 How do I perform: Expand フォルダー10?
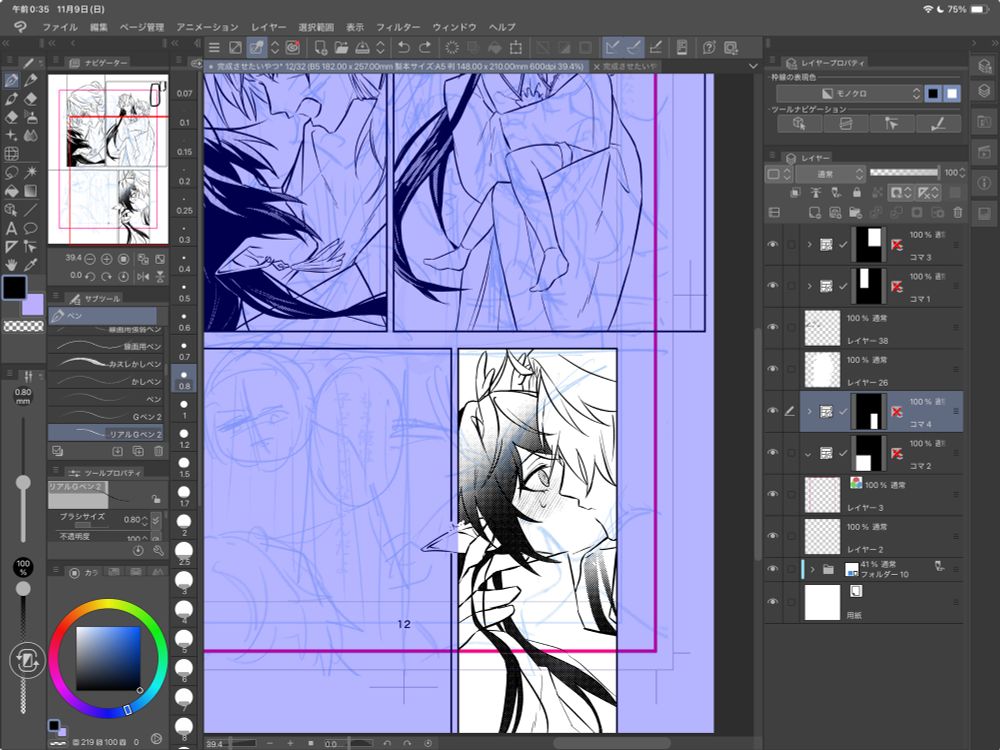pyautogui.click(x=812, y=569)
